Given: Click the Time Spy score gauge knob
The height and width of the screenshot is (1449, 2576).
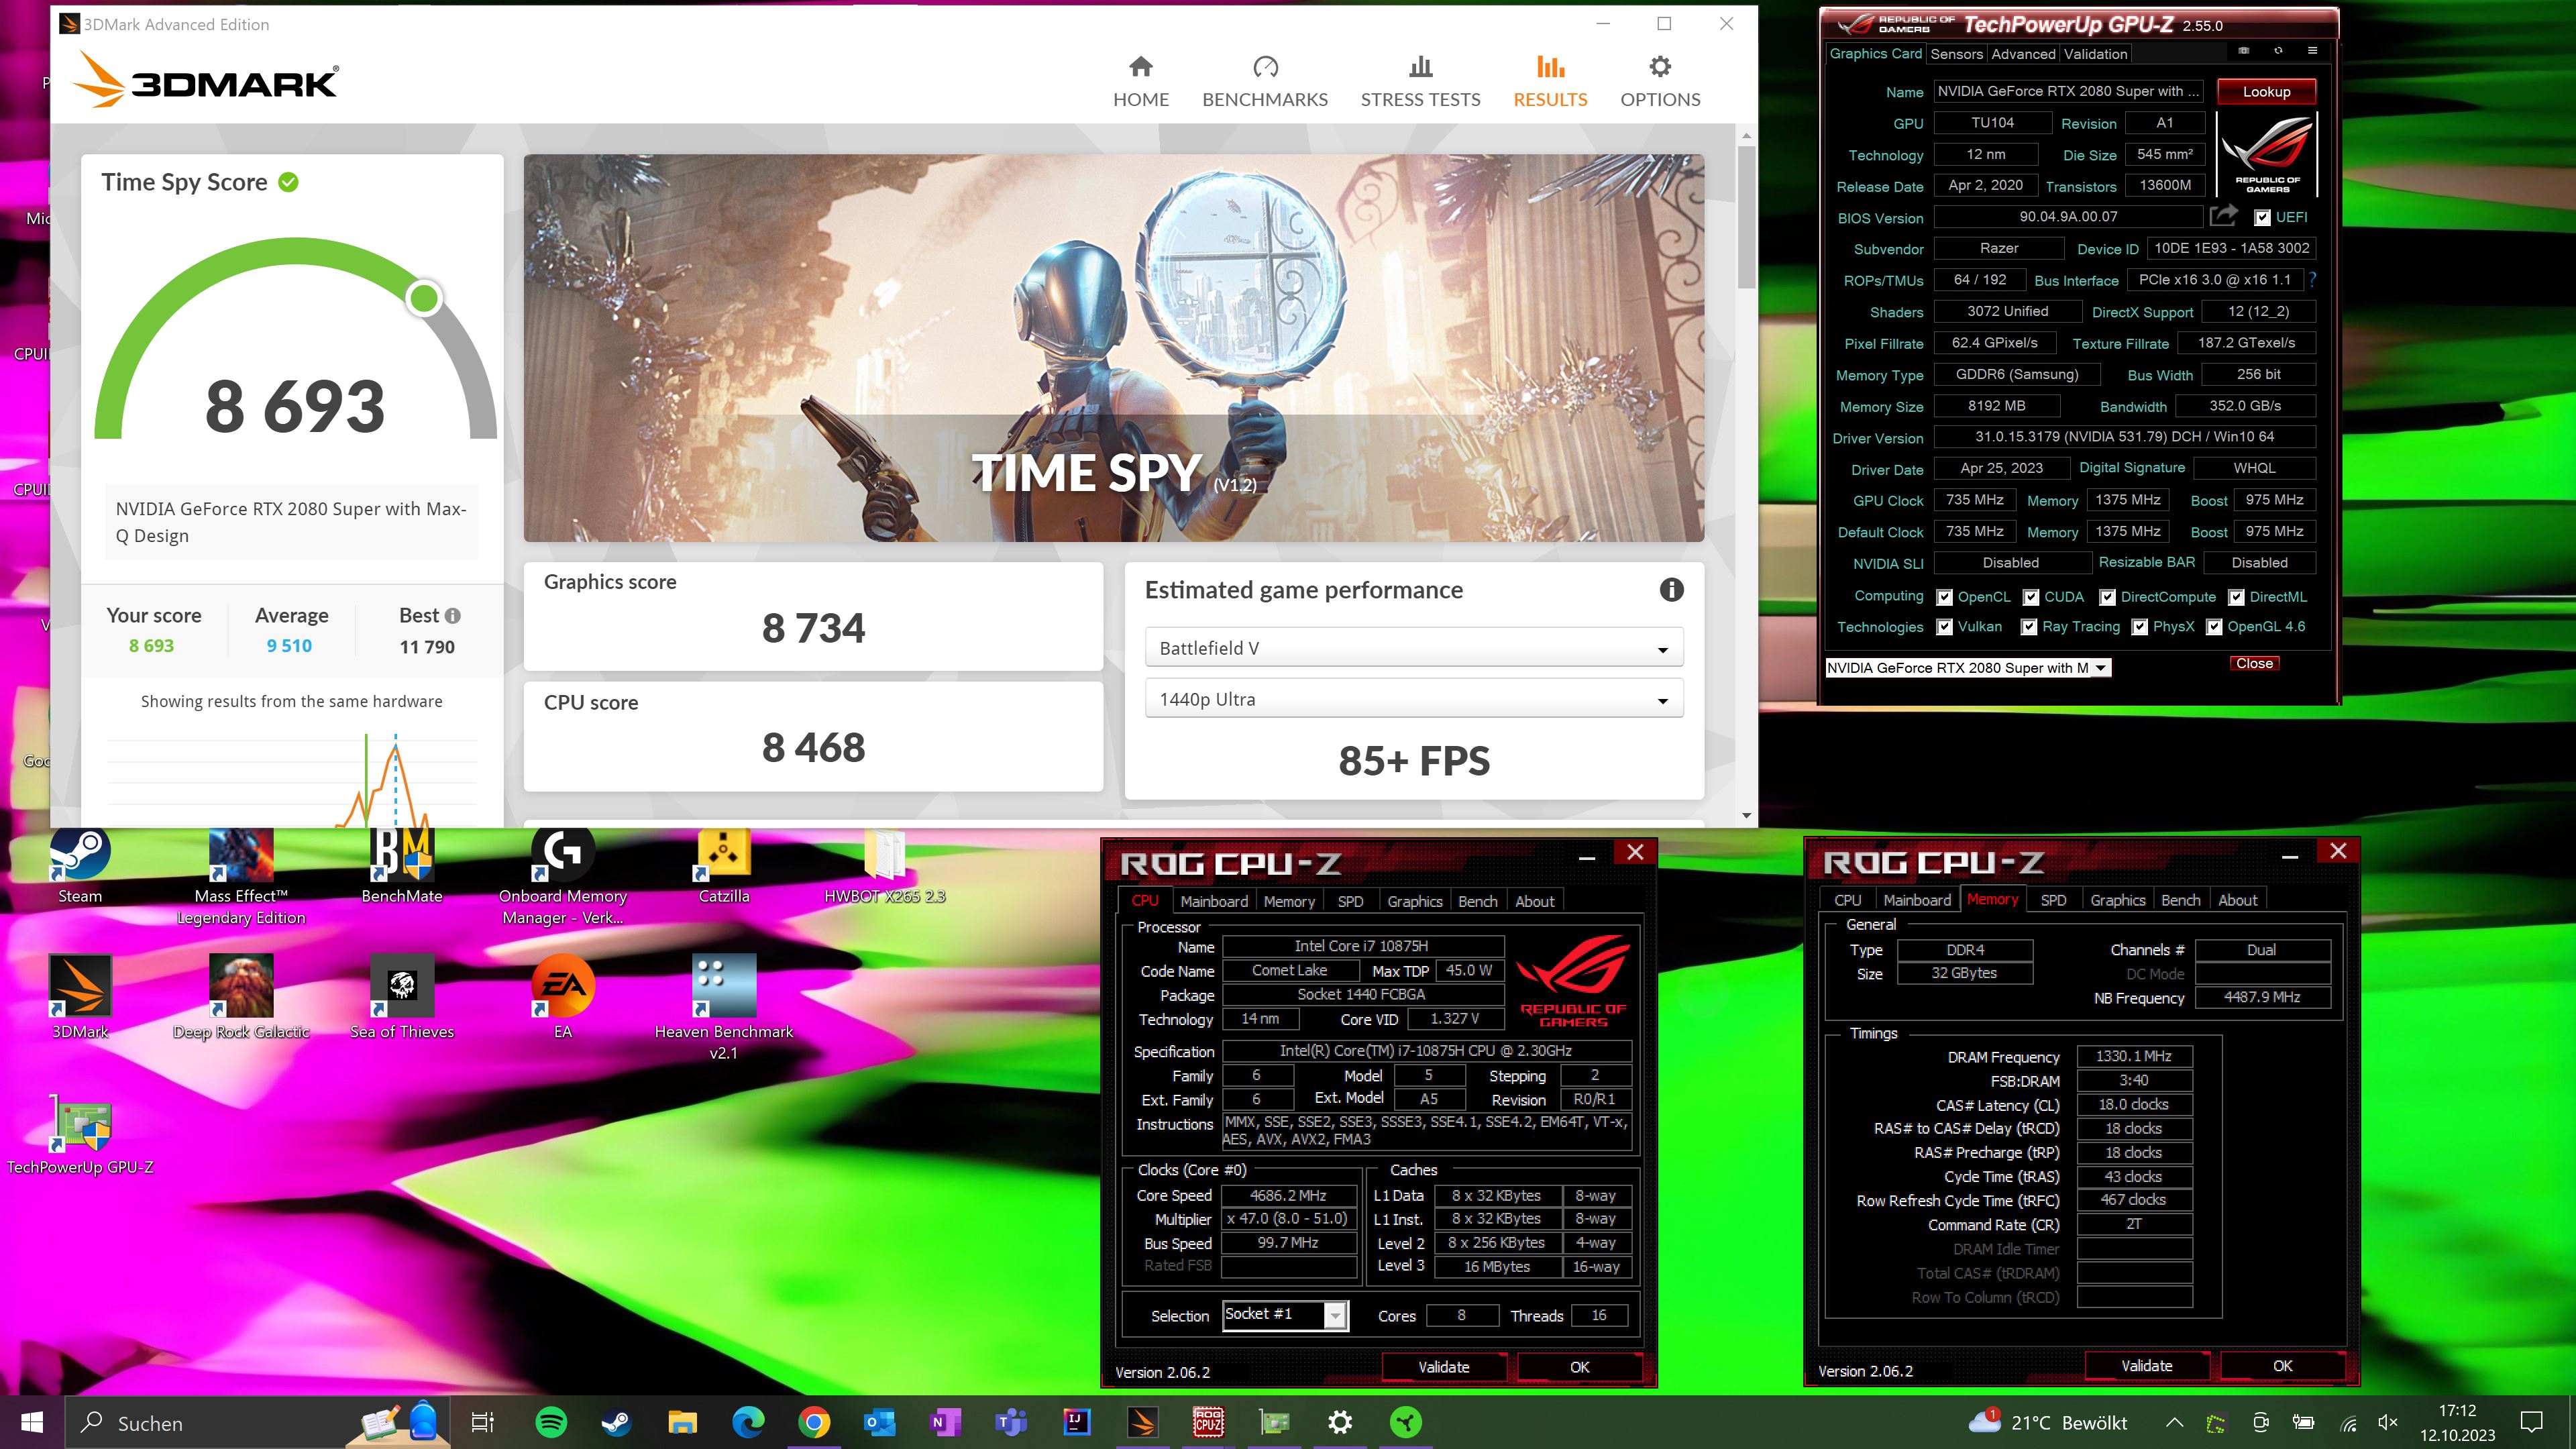Looking at the screenshot, I should [424, 297].
